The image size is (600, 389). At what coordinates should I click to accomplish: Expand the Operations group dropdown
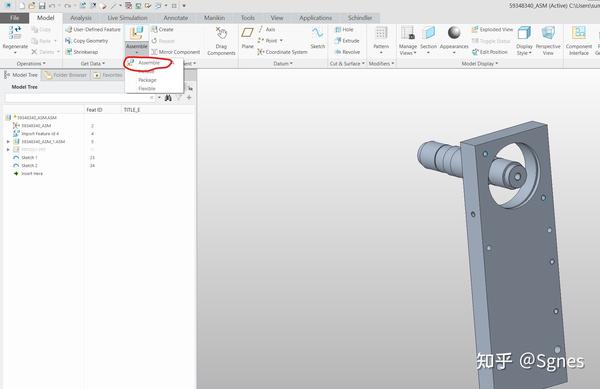coord(31,63)
